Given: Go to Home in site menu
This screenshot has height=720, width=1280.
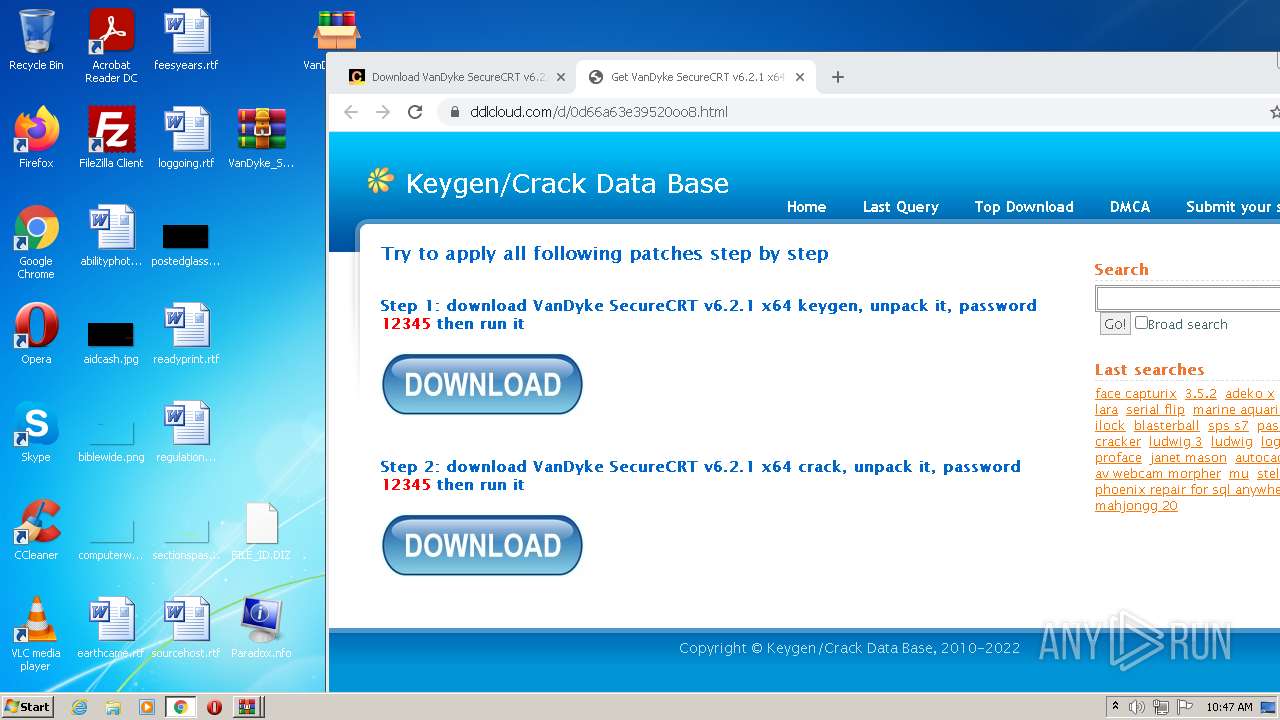Looking at the screenshot, I should 806,207.
